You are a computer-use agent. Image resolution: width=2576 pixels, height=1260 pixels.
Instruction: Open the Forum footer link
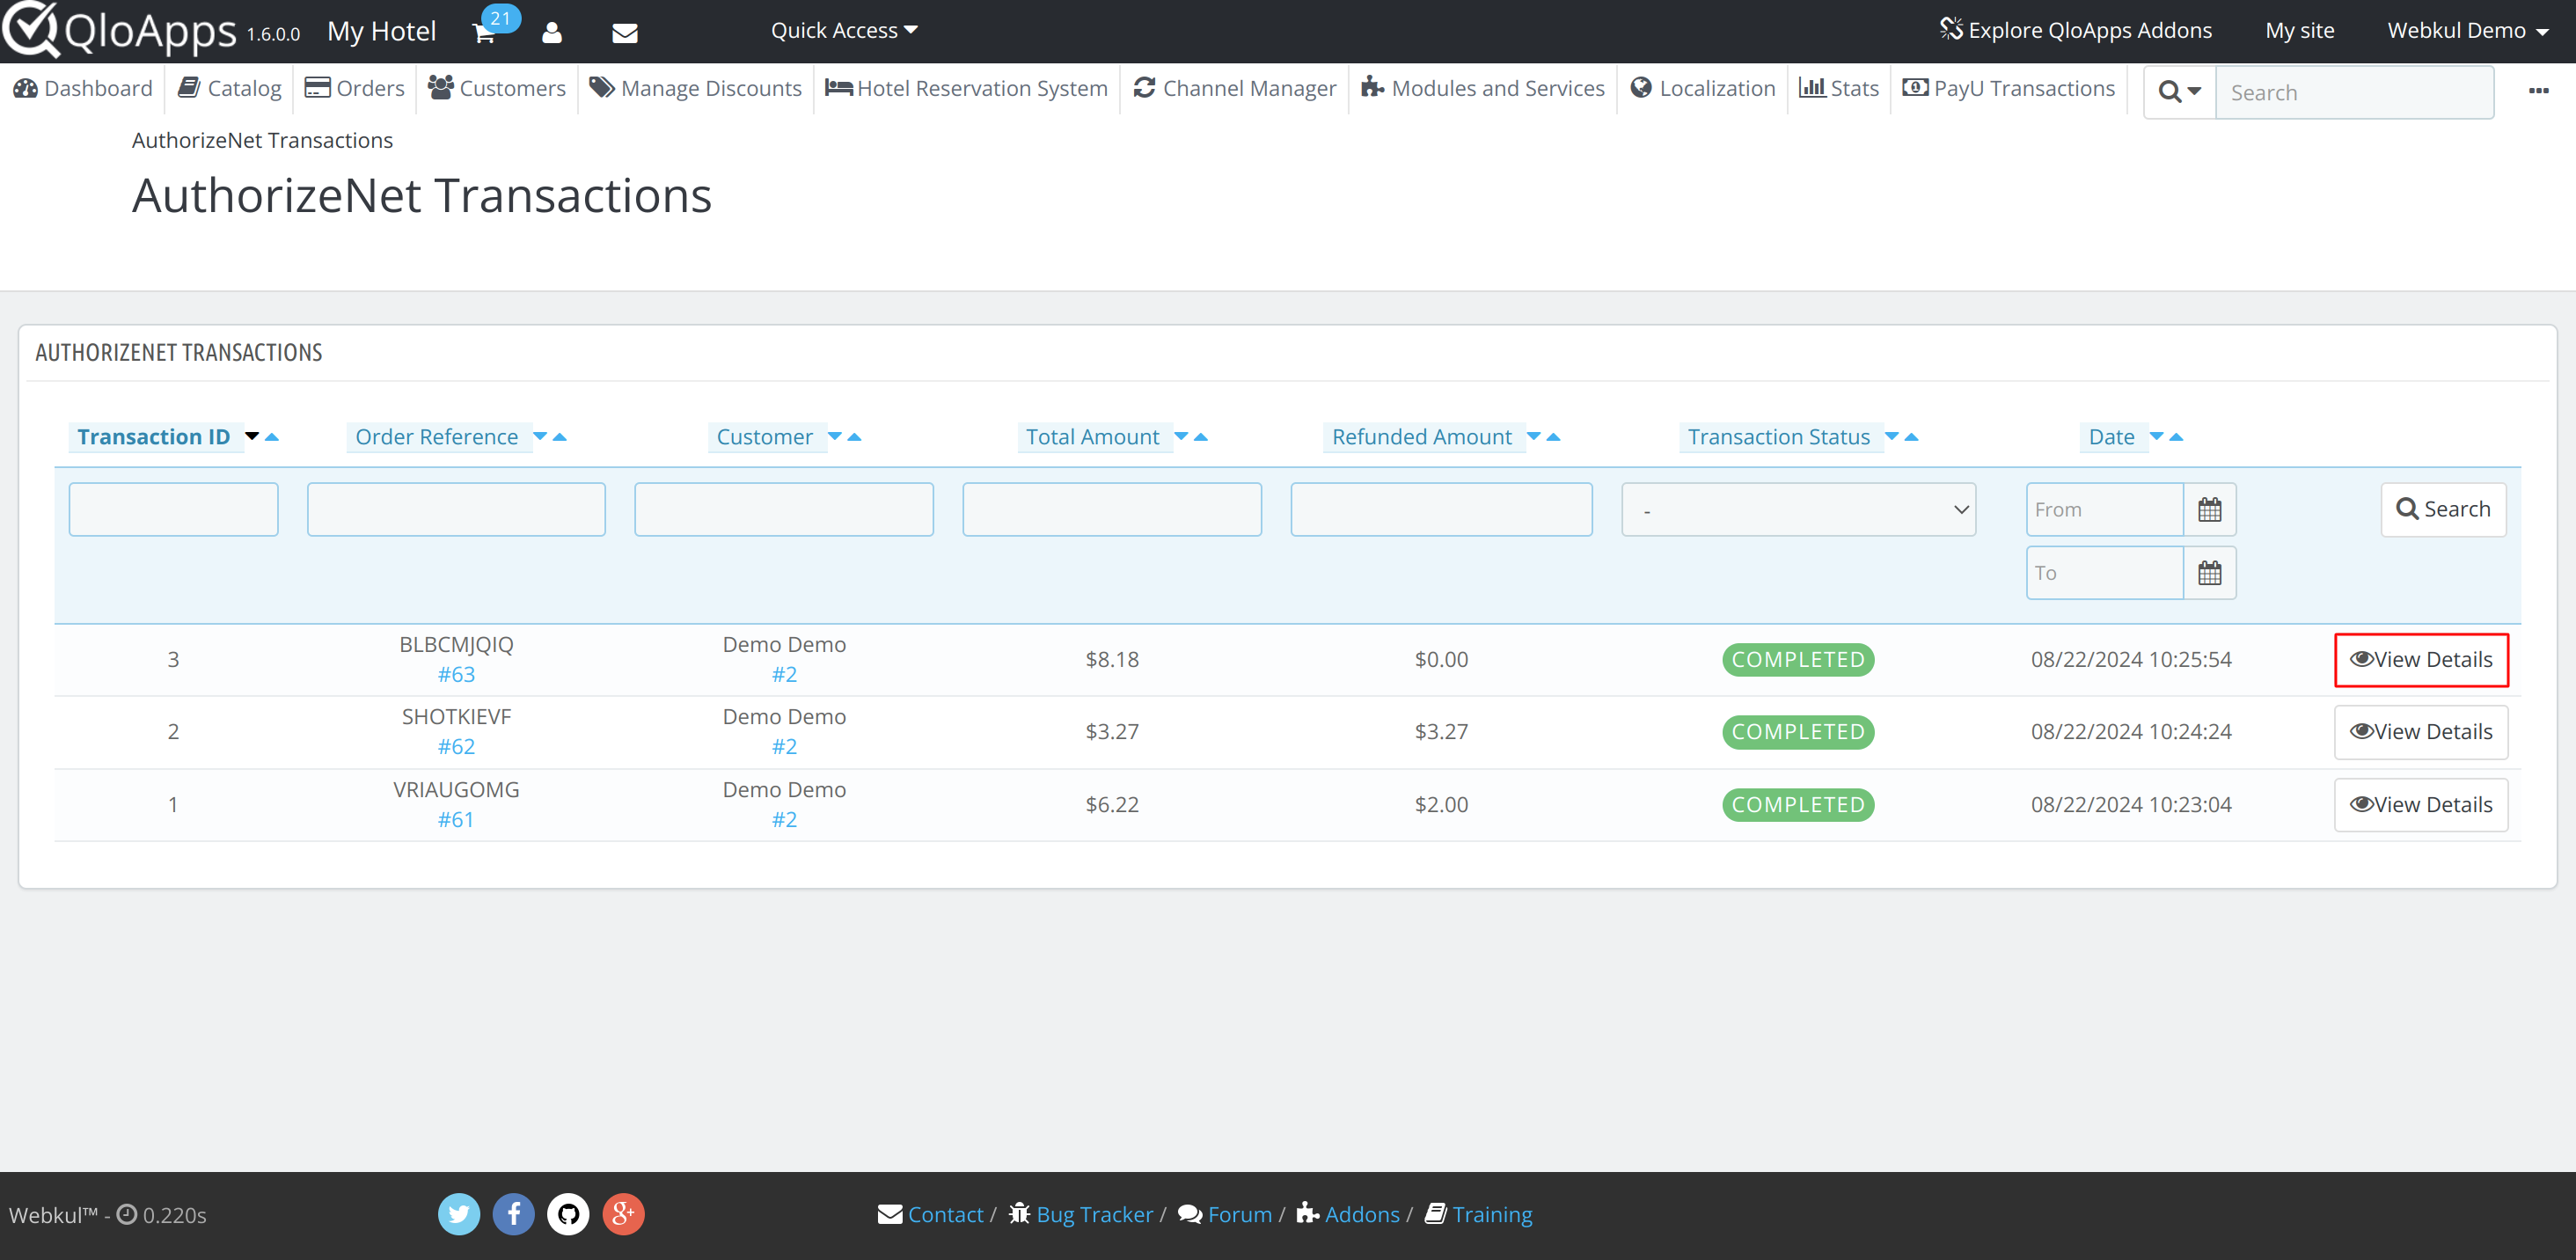click(x=1225, y=1214)
